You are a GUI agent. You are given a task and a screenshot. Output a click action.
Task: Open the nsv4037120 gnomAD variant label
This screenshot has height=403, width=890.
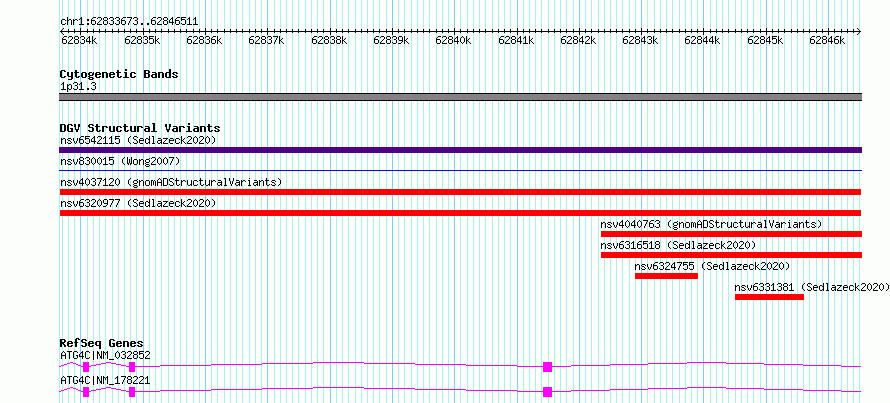pos(171,182)
